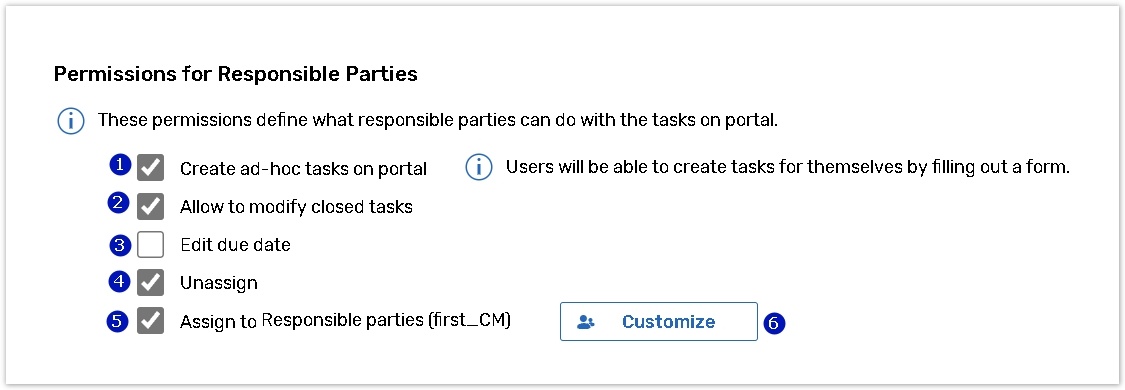Click the info icon beside permissions description

pyautogui.click(x=70, y=121)
